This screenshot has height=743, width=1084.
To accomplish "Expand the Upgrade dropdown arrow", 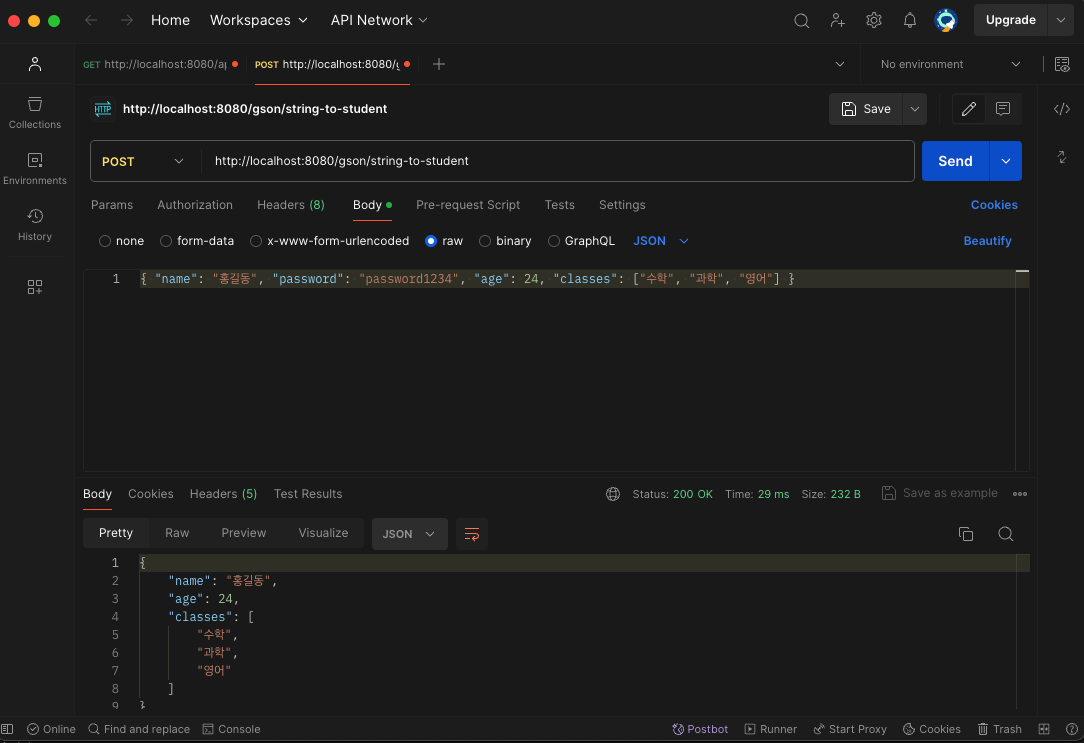I will pyautogui.click(x=1060, y=20).
